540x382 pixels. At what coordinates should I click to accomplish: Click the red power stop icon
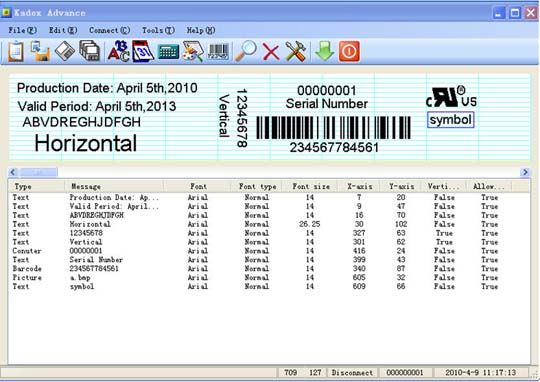[x=349, y=52]
